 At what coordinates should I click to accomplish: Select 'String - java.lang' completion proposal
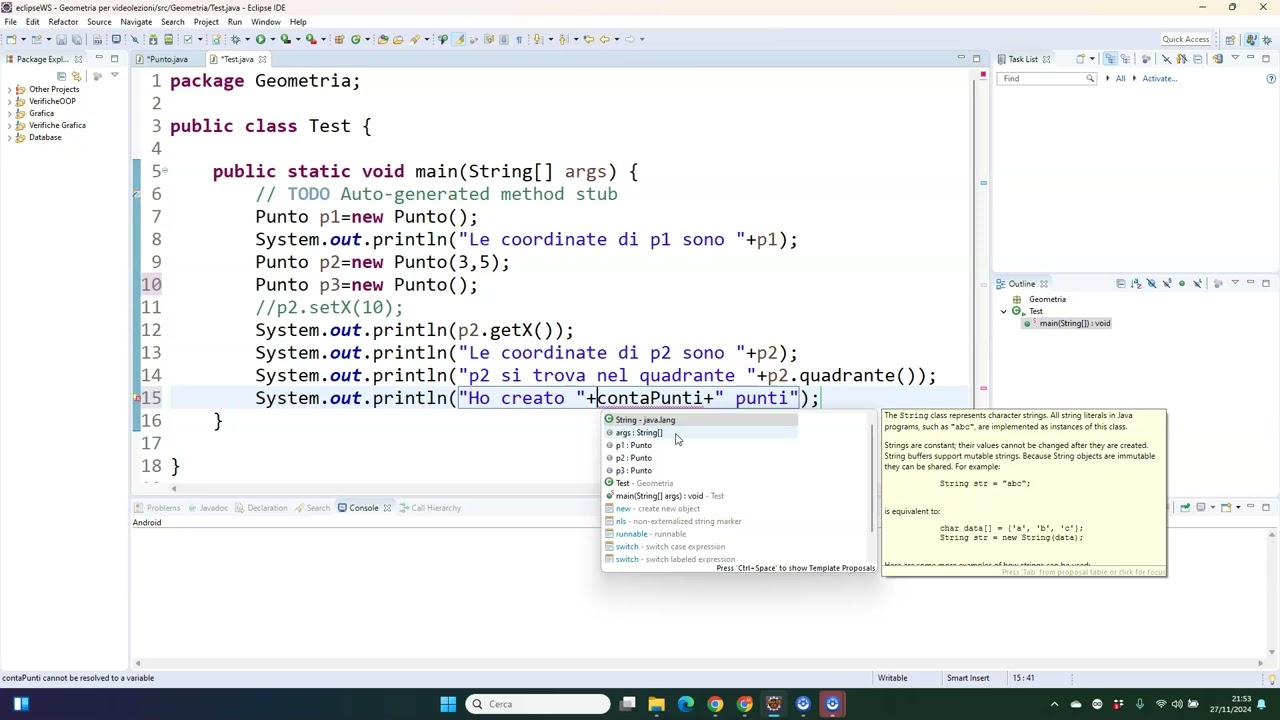pos(700,420)
